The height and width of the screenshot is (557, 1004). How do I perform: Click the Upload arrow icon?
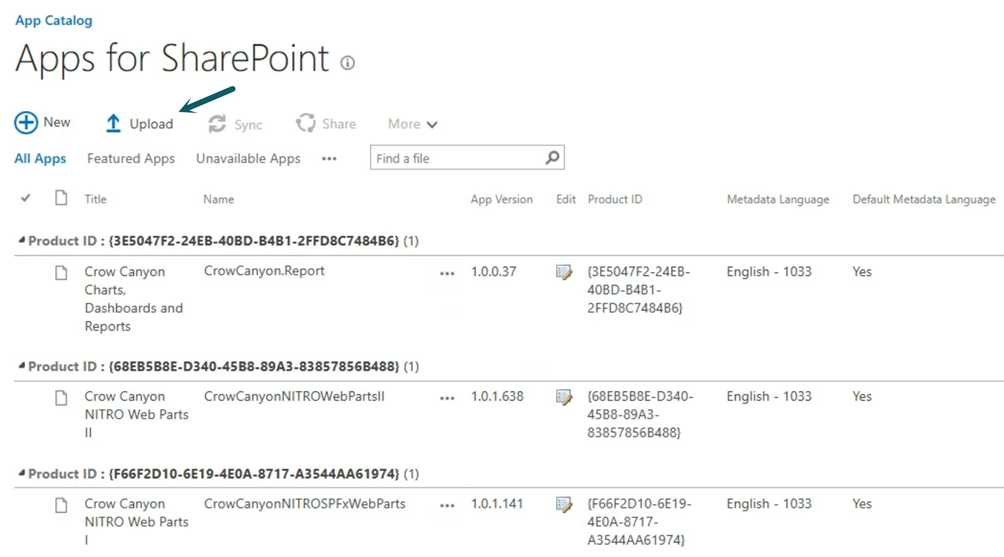(x=113, y=124)
